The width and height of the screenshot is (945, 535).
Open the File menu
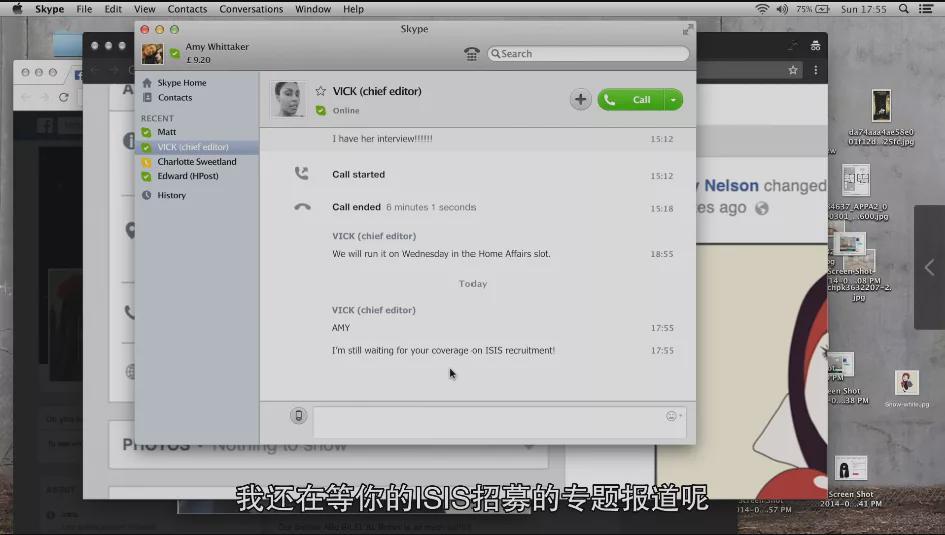click(84, 9)
